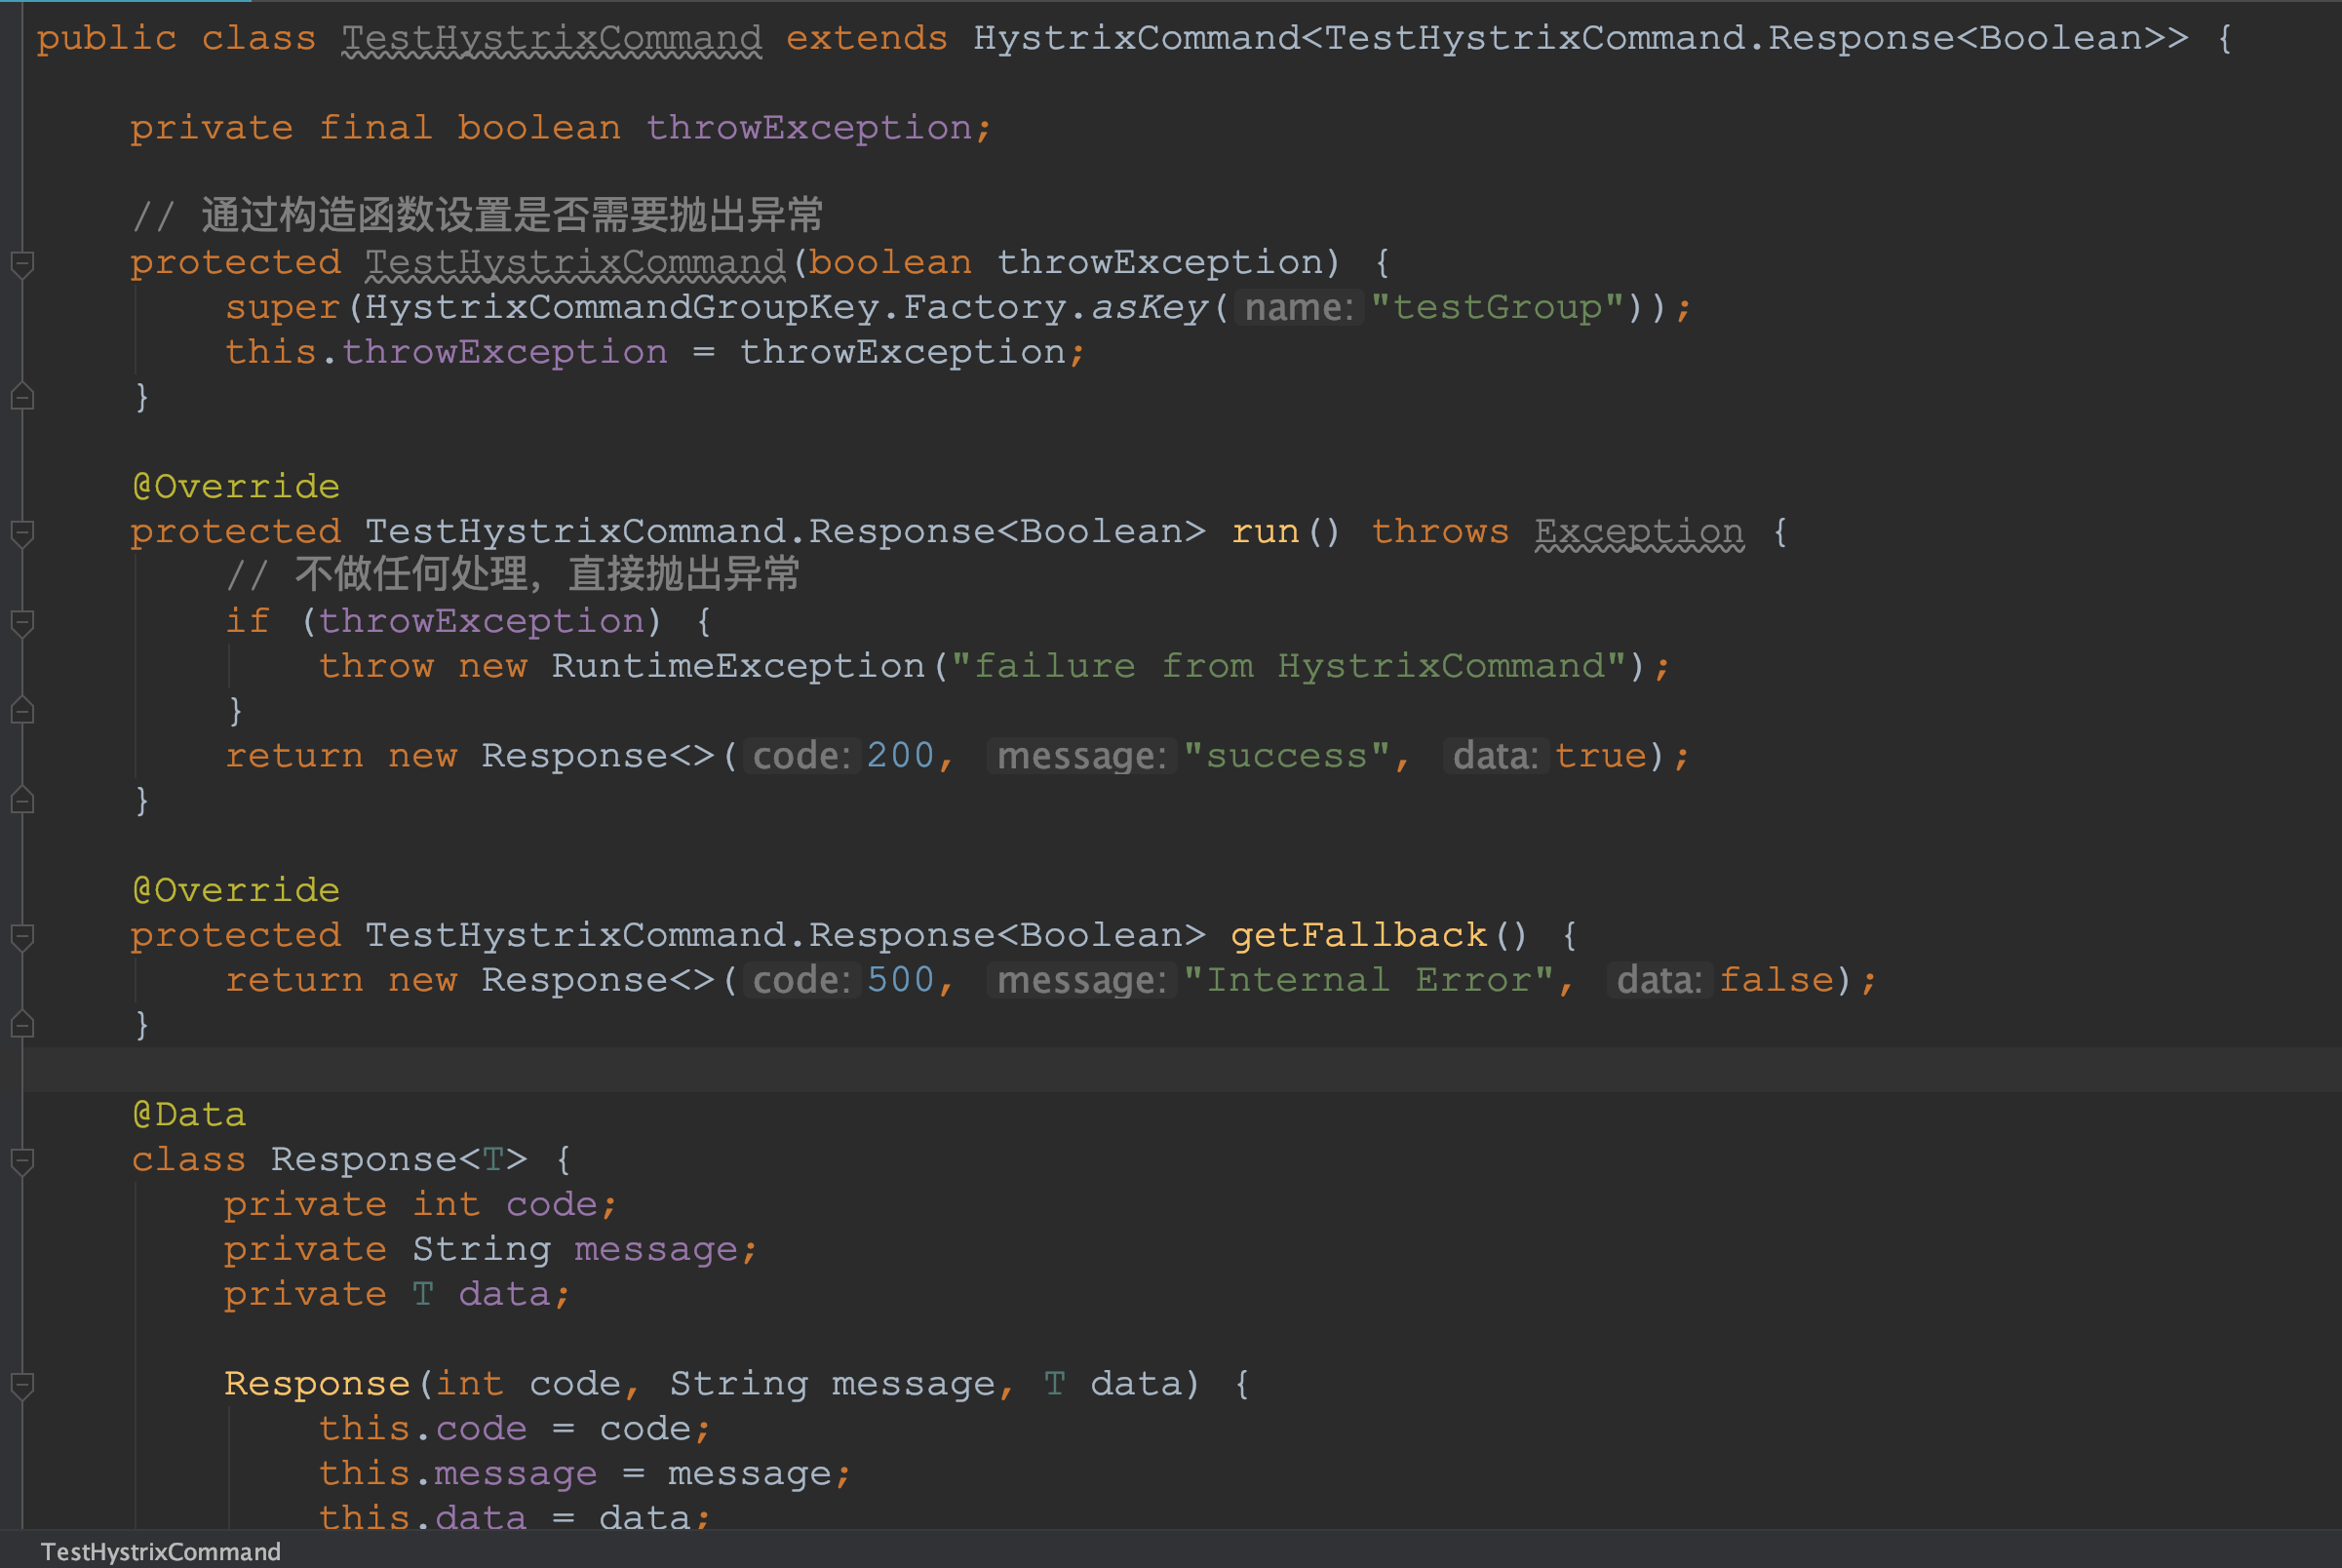2342x1568 pixels.
Task: Click the 'false' literal in getFallback return
Action: pos(1777,980)
